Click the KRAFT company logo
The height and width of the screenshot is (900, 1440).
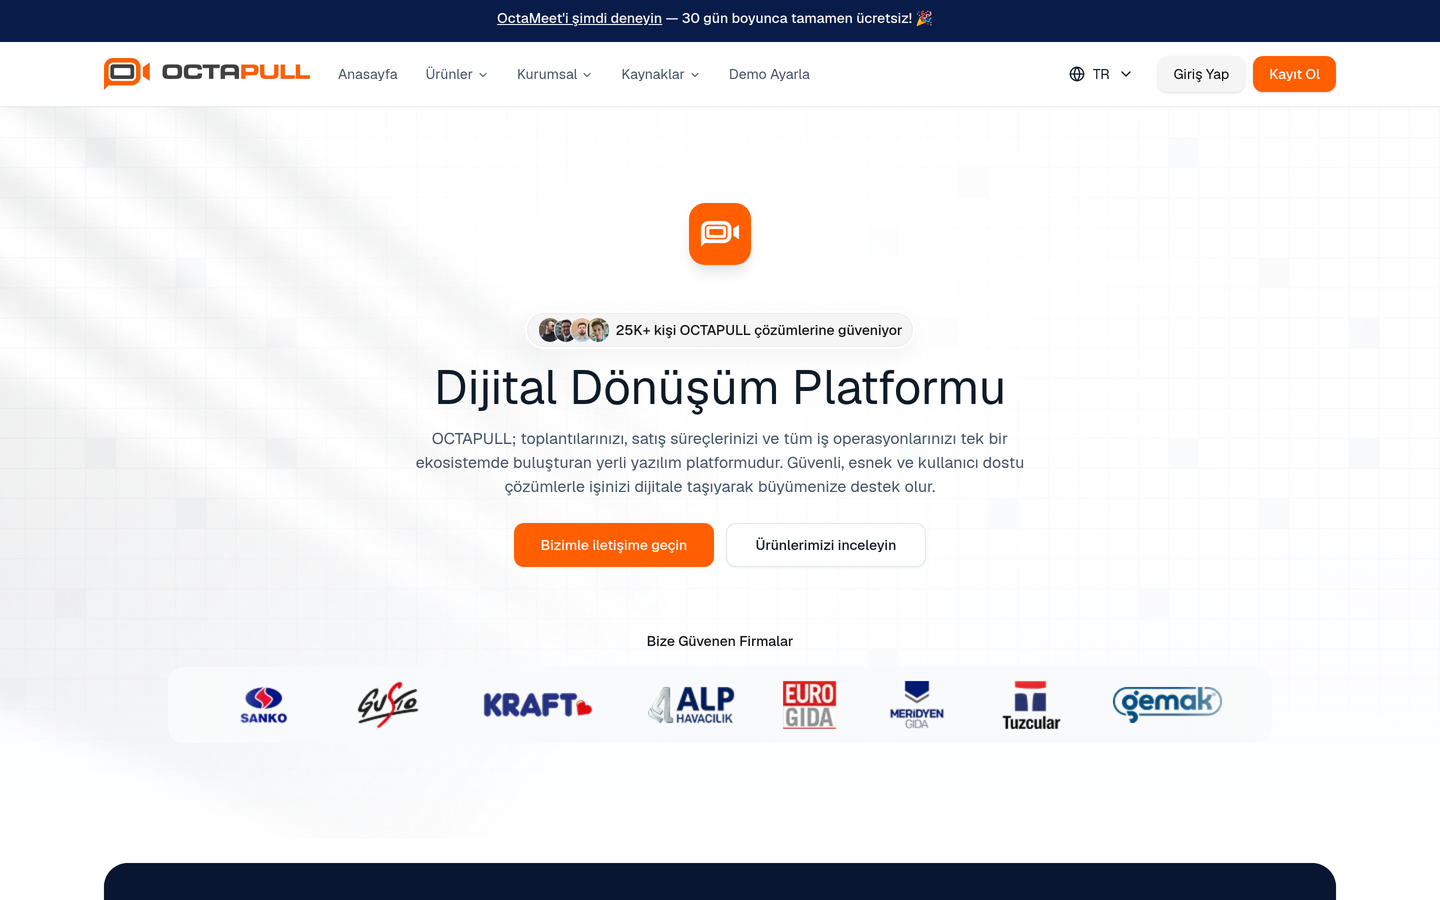click(538, 705)
